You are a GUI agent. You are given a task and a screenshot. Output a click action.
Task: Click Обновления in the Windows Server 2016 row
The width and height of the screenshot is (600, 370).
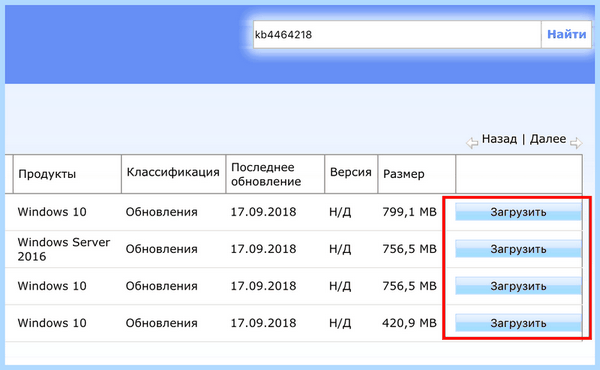click(x=161, y=249)
